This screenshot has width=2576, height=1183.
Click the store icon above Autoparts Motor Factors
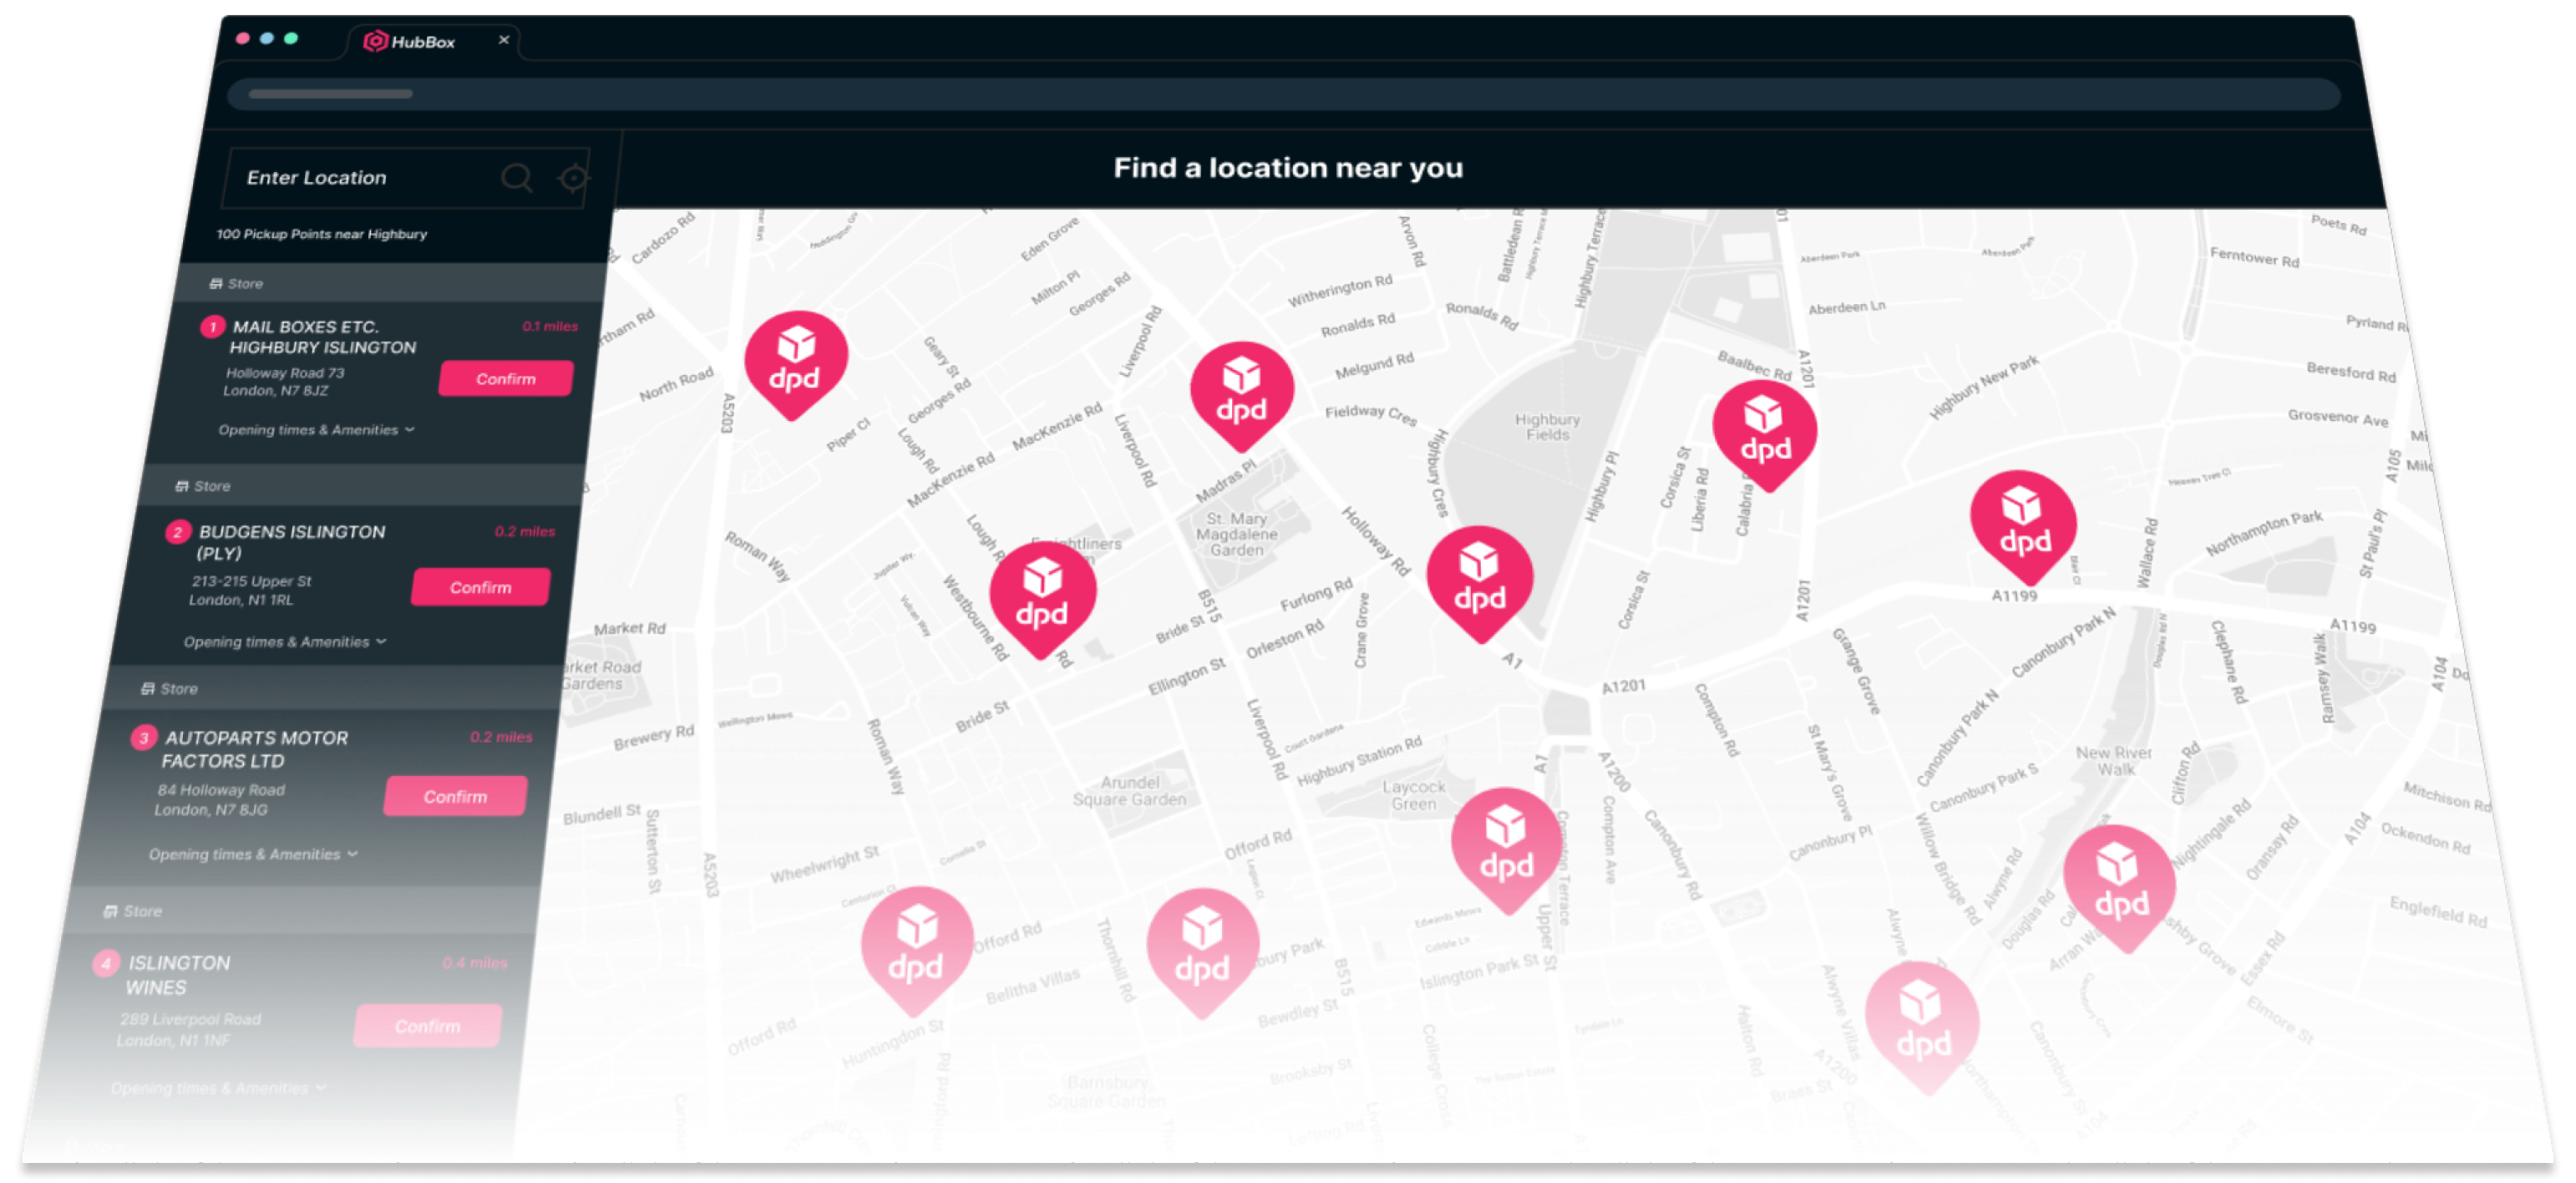(148, 689)
